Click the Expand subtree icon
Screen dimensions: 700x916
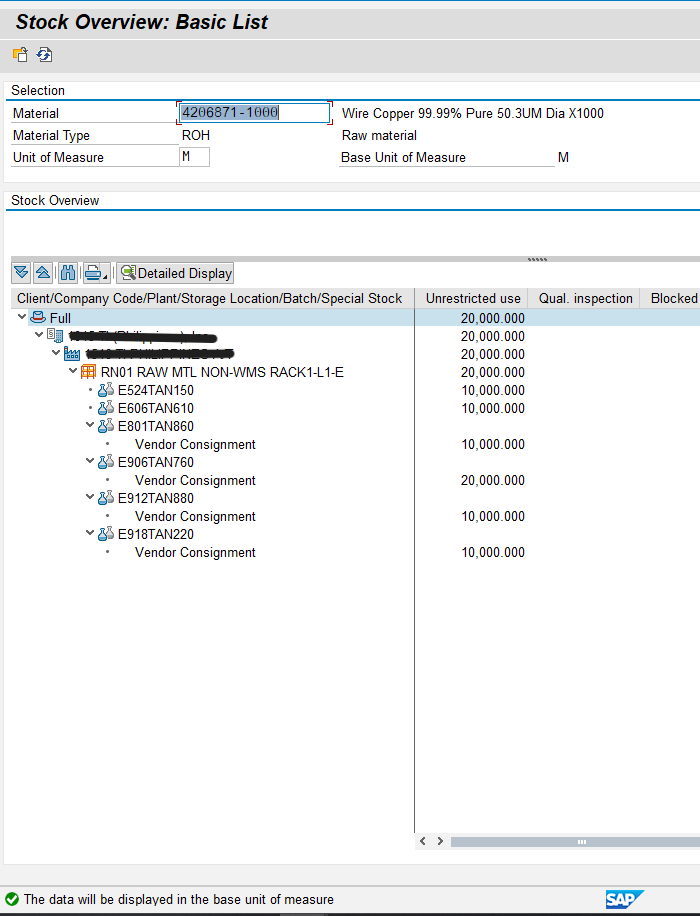click(x=21, y=273)
